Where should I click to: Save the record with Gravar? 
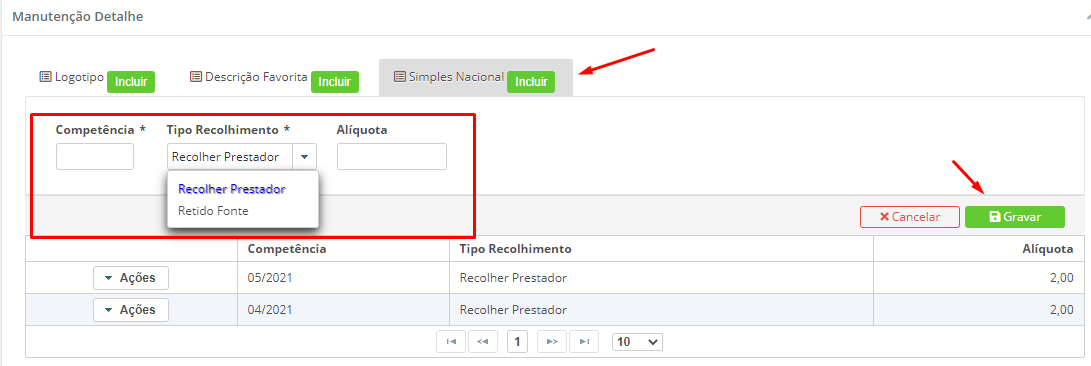pyautogui.click(x=1014, y=217)
